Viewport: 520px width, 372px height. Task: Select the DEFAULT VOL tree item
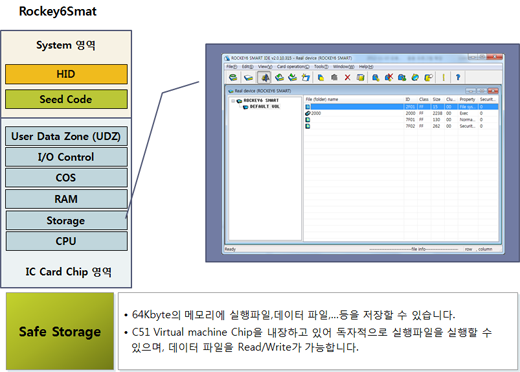(265, 107)
